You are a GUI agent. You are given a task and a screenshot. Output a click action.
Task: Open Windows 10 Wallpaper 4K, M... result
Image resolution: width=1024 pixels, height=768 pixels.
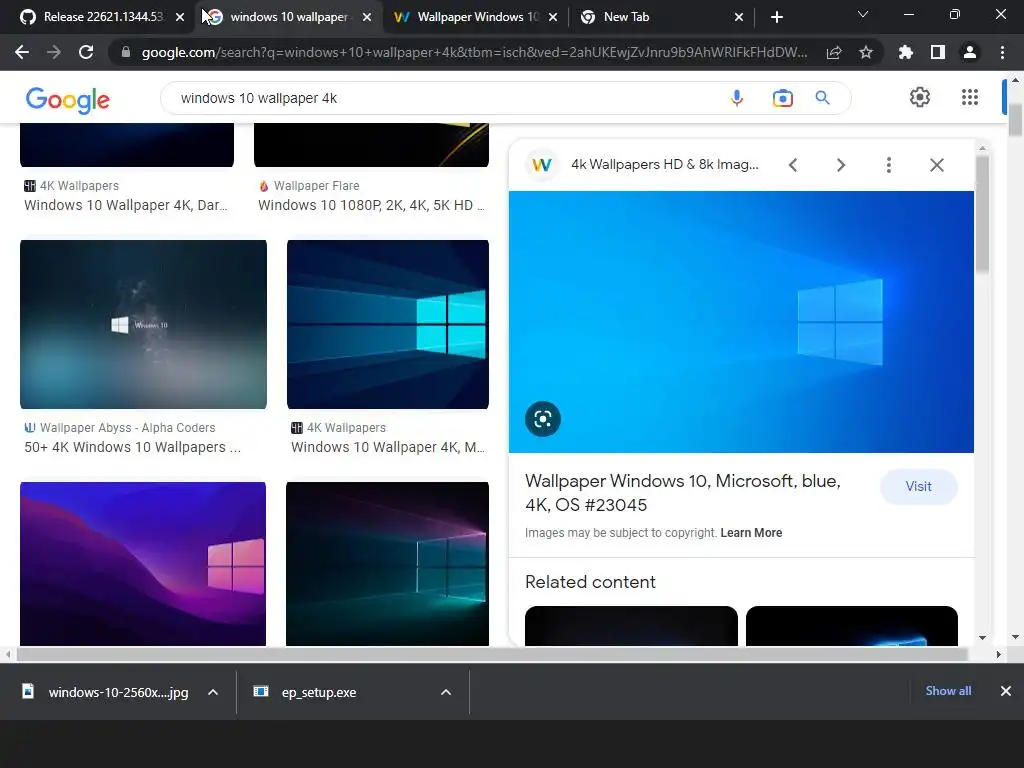click(388, 447)
